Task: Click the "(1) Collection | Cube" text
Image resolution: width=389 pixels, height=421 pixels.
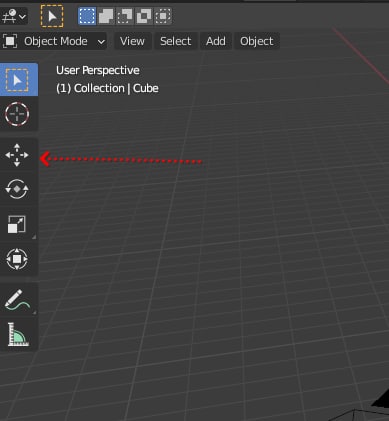Action: pyautogui.click(x=107, y=88)
